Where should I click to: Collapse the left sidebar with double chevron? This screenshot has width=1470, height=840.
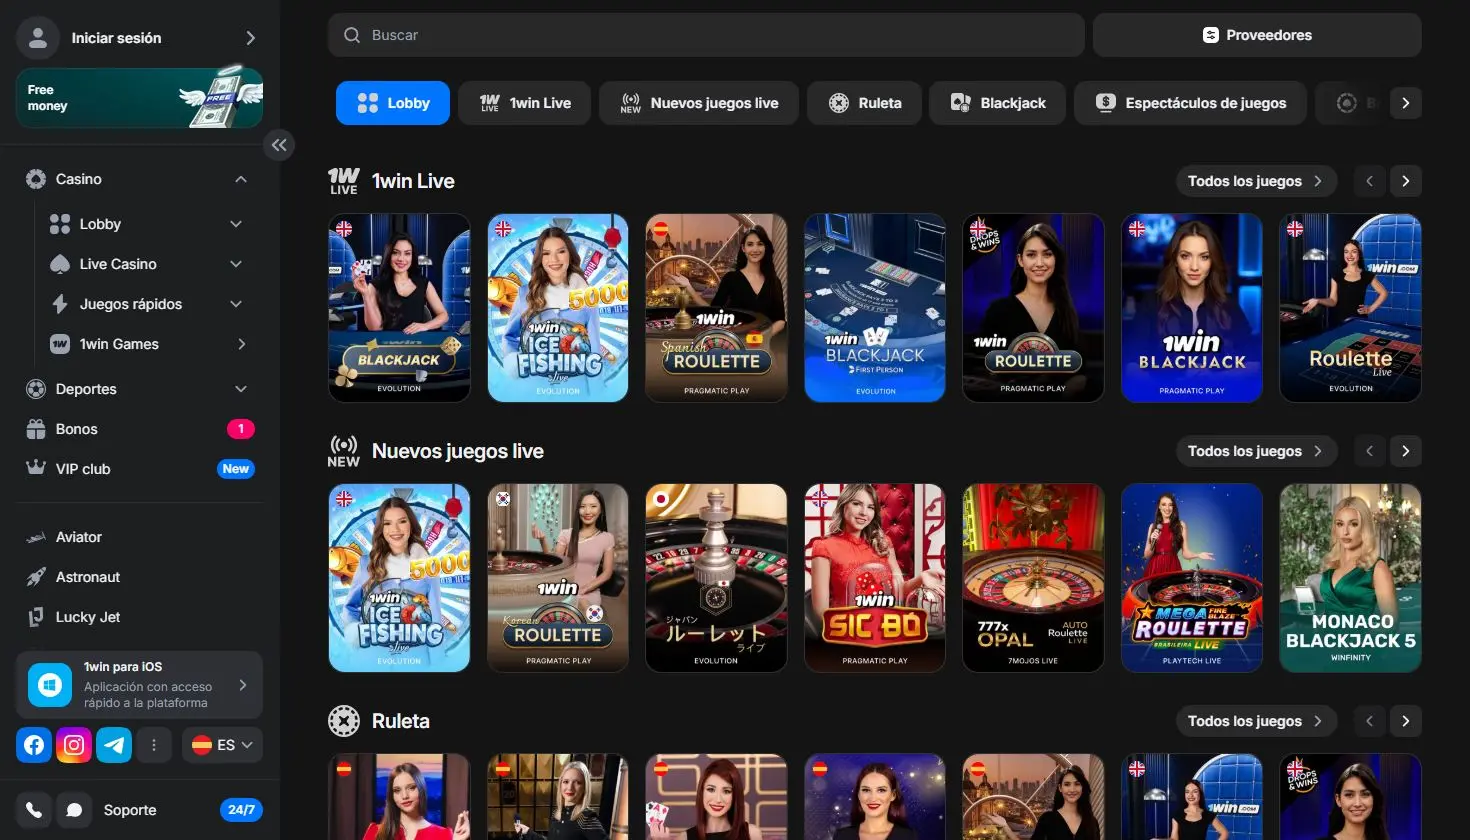pos(279,145)
